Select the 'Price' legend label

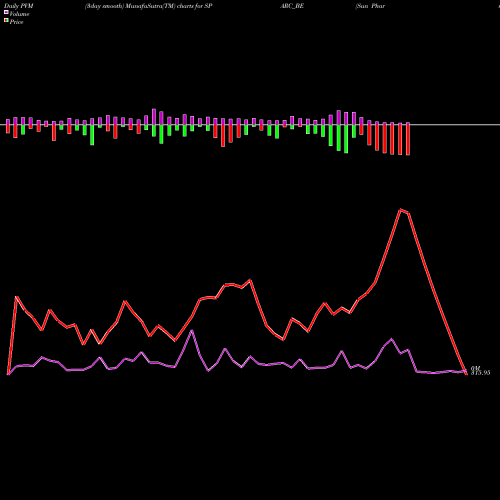pos(16,22)
